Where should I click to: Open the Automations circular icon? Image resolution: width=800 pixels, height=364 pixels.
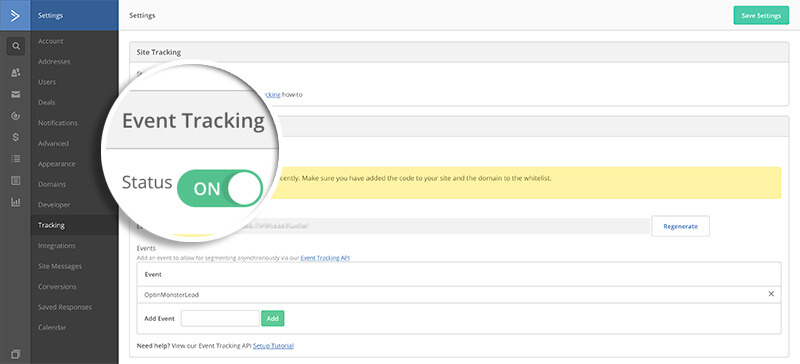coord(16,116)
